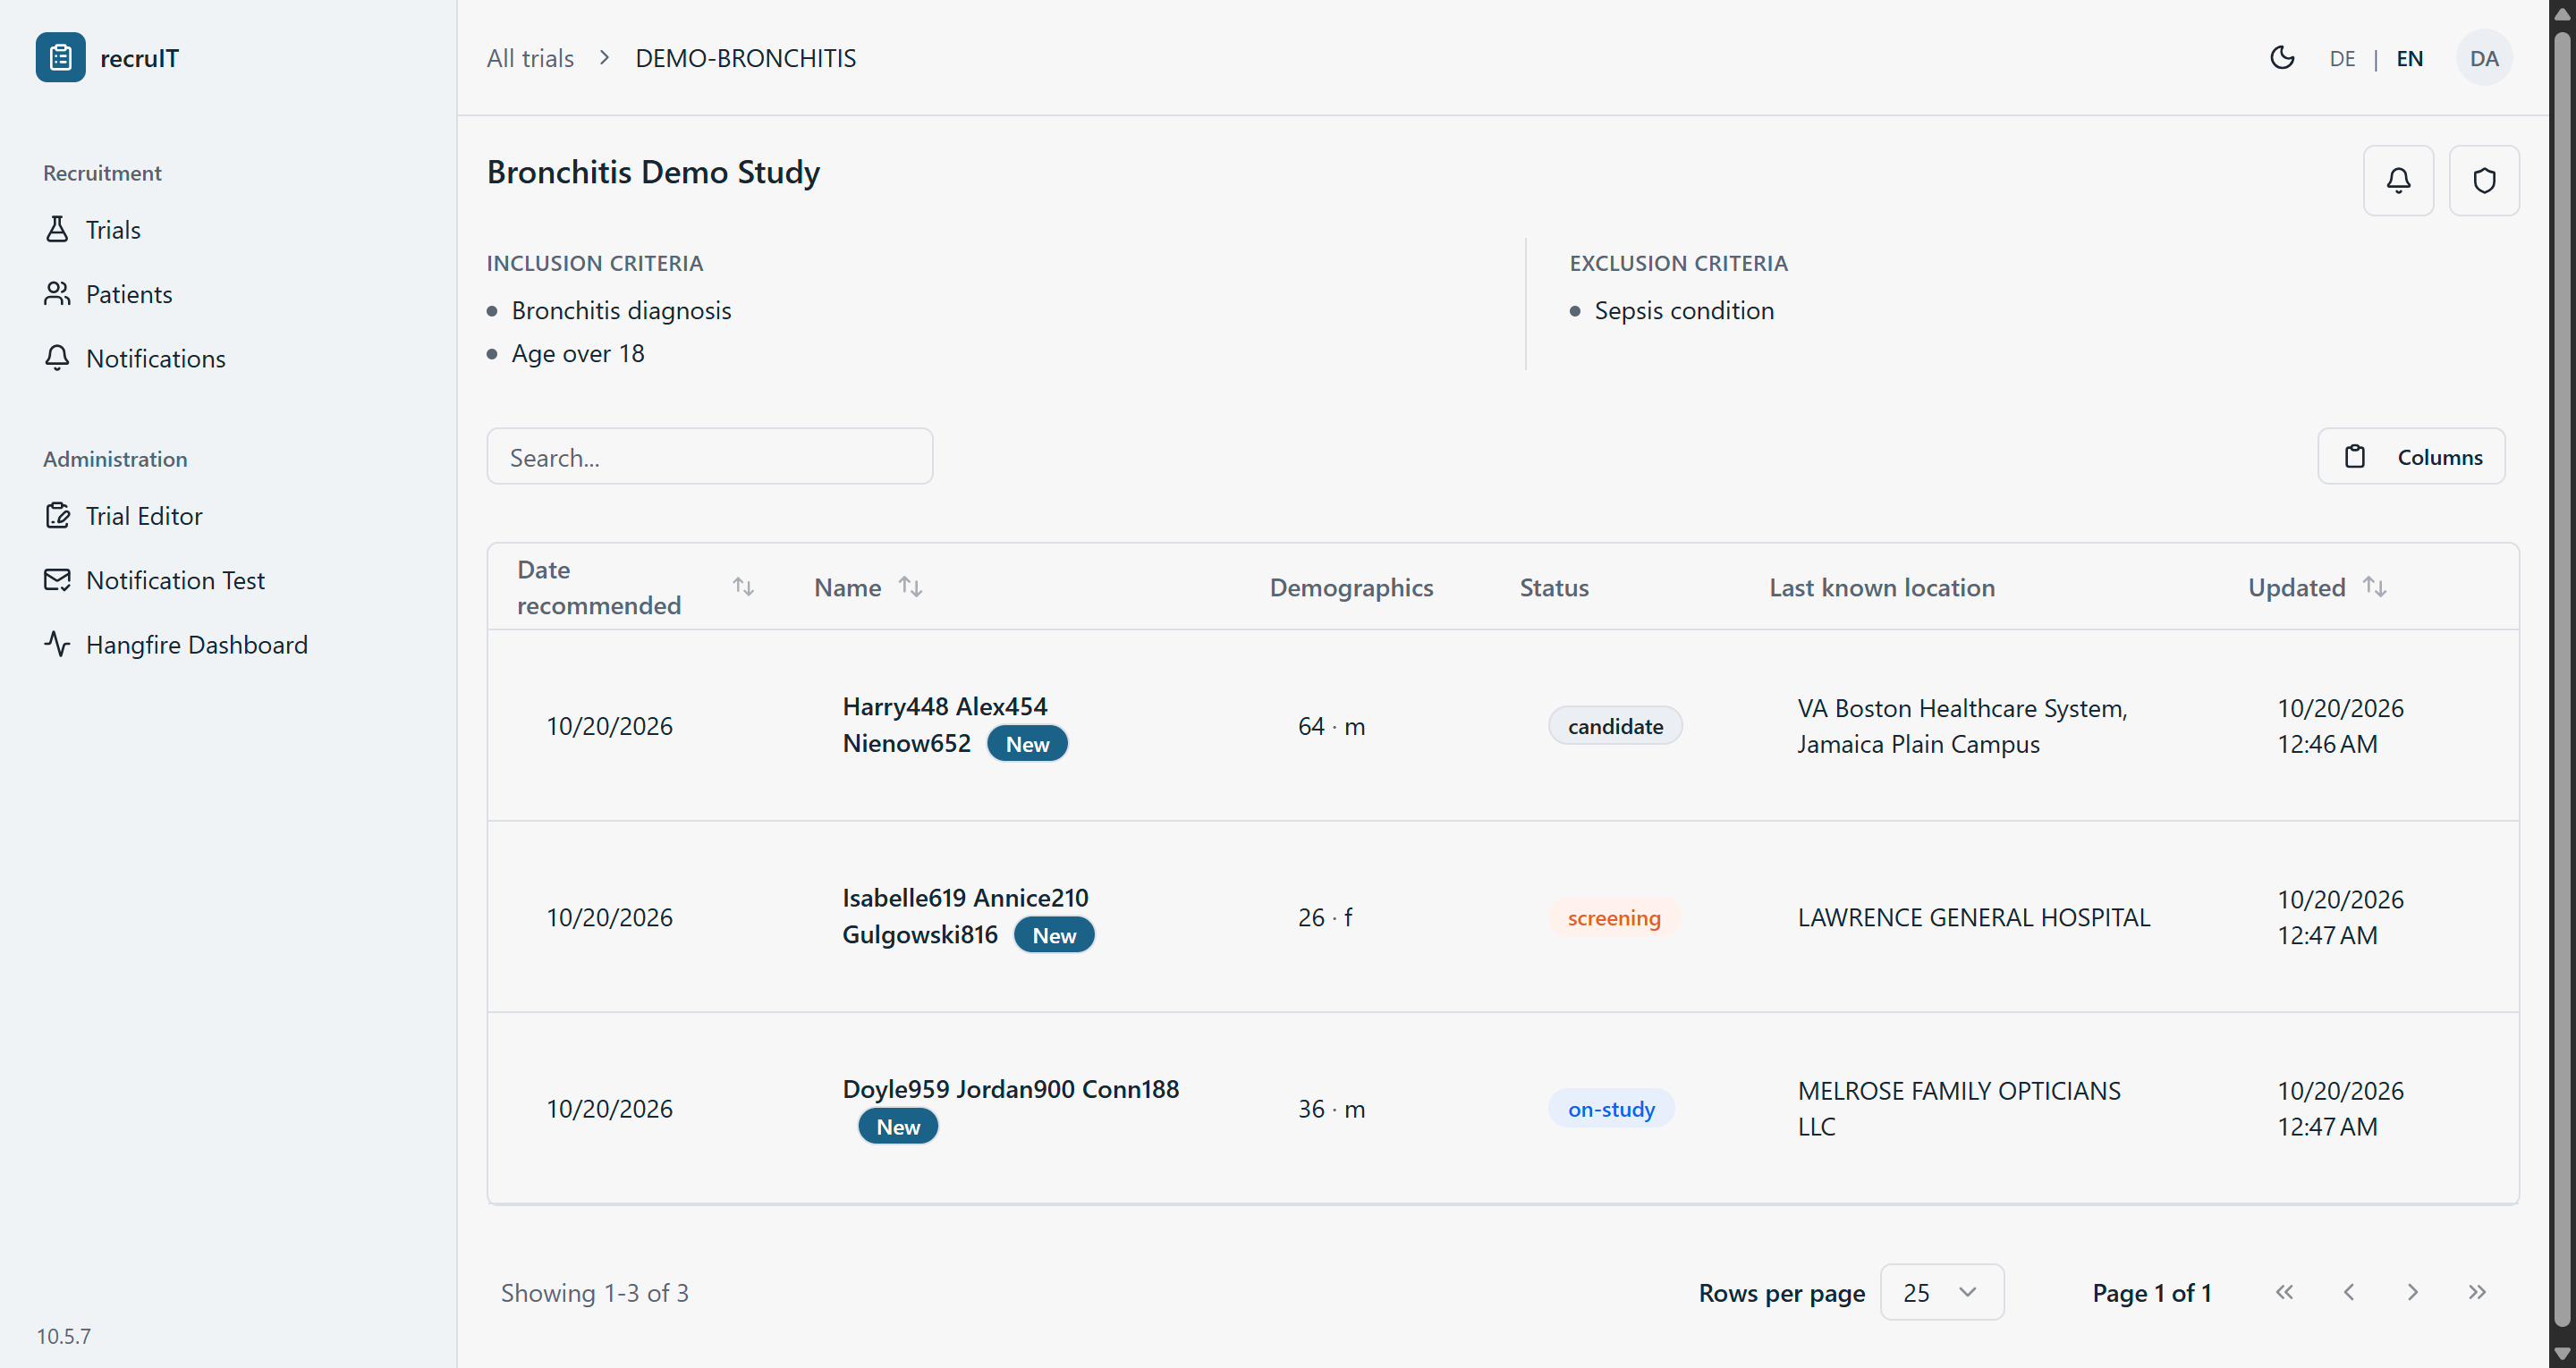Image resolution: width=2576 pixels, height=1368 pixels.
Task: Click VA Boston Healthcare System location cell
Action: click(1962, 726)
